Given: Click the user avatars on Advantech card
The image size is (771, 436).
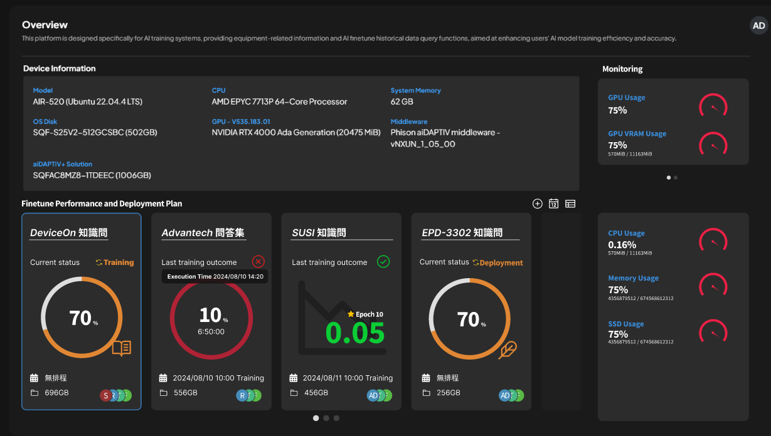Looking at the screenshot, I should coord(249,395).
